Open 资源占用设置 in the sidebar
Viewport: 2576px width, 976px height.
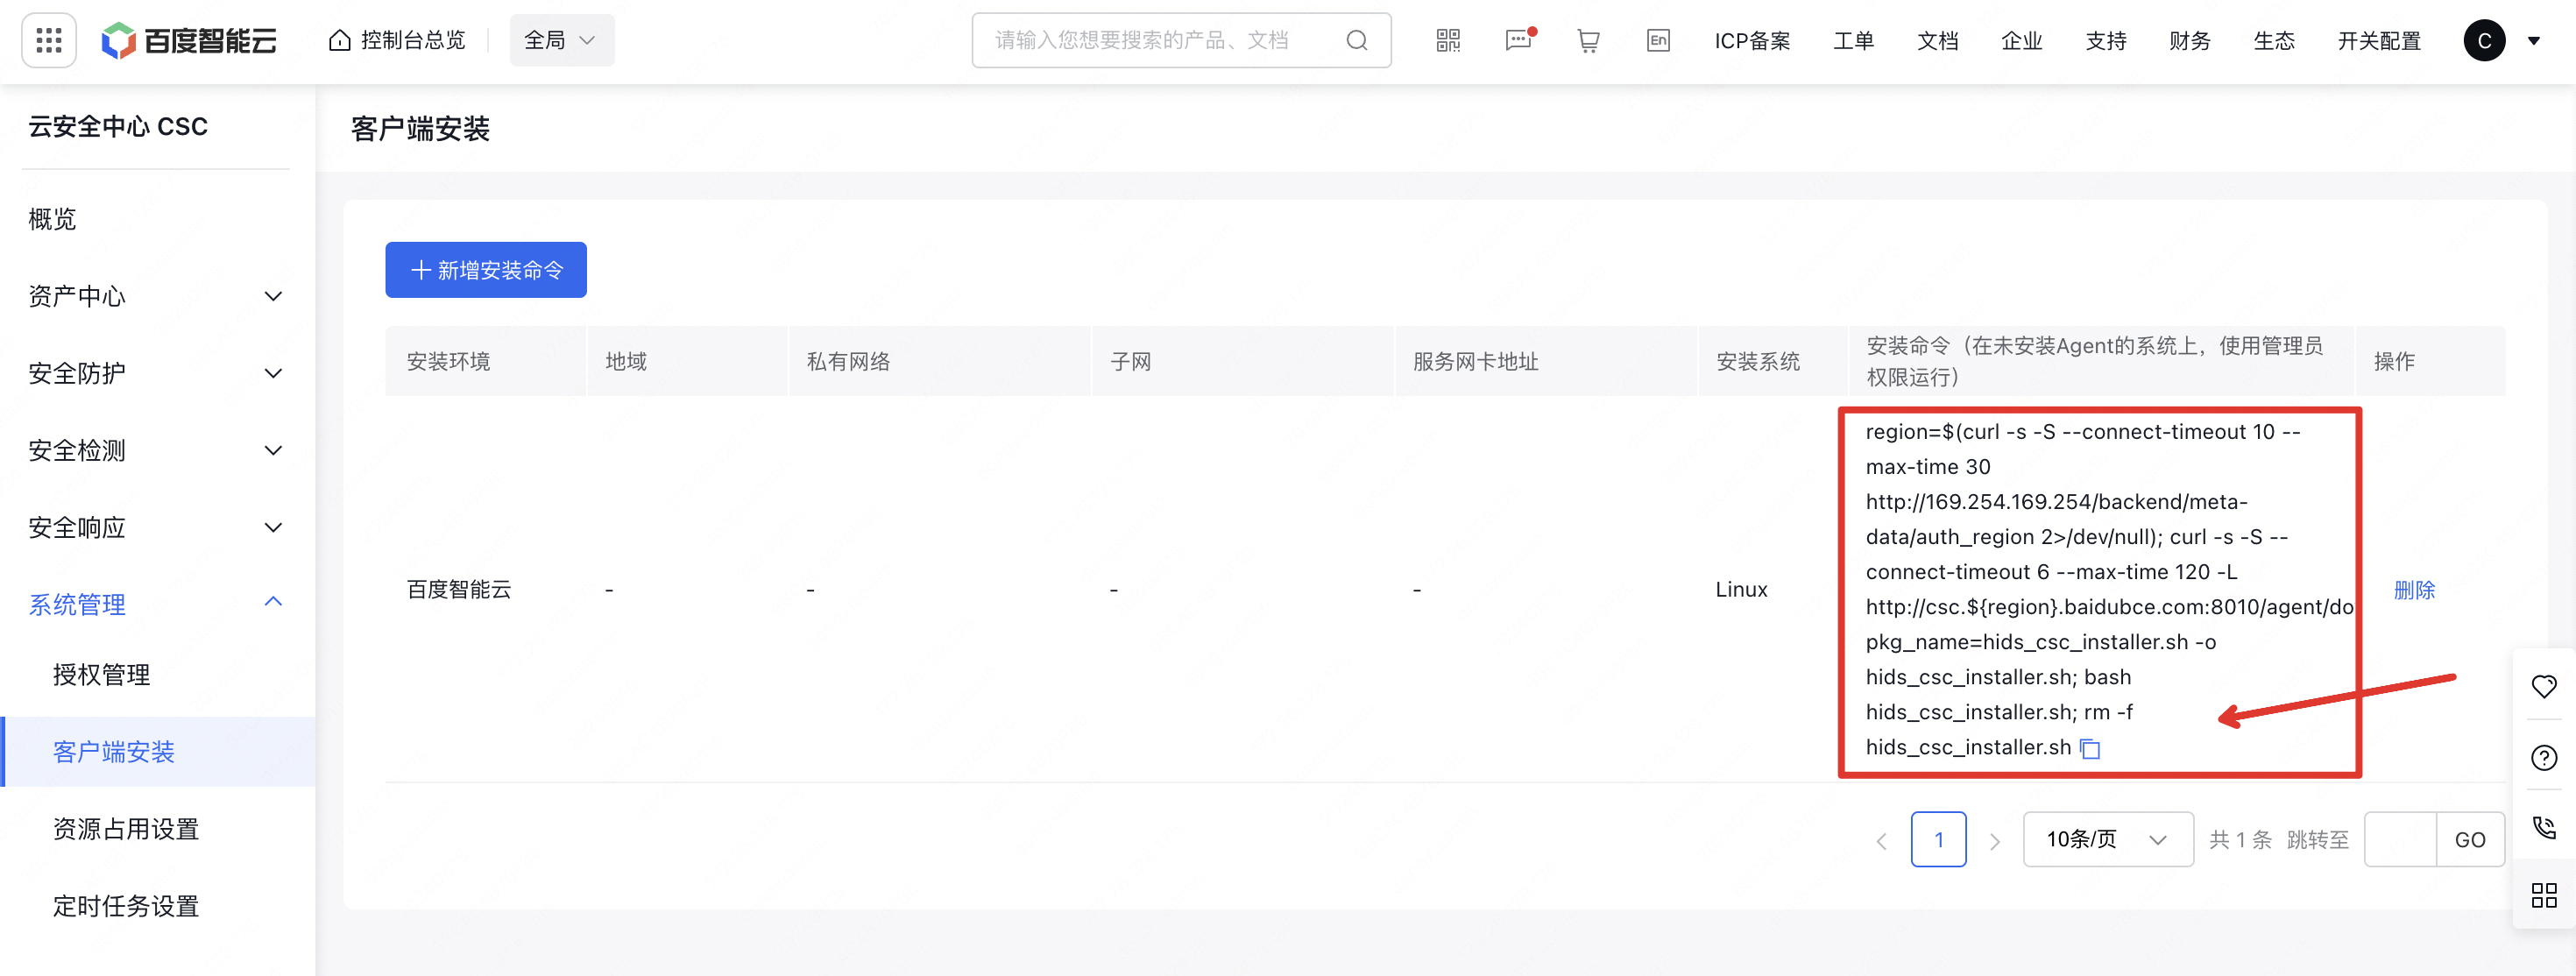(x=126, y=828)
